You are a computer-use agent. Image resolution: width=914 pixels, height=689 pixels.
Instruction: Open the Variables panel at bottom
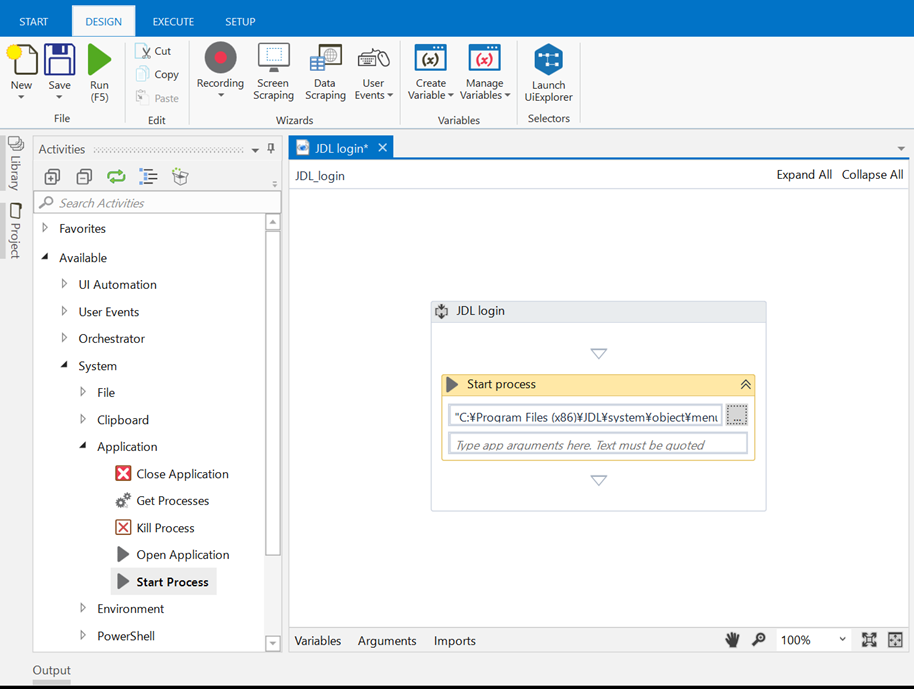(318, 641)
